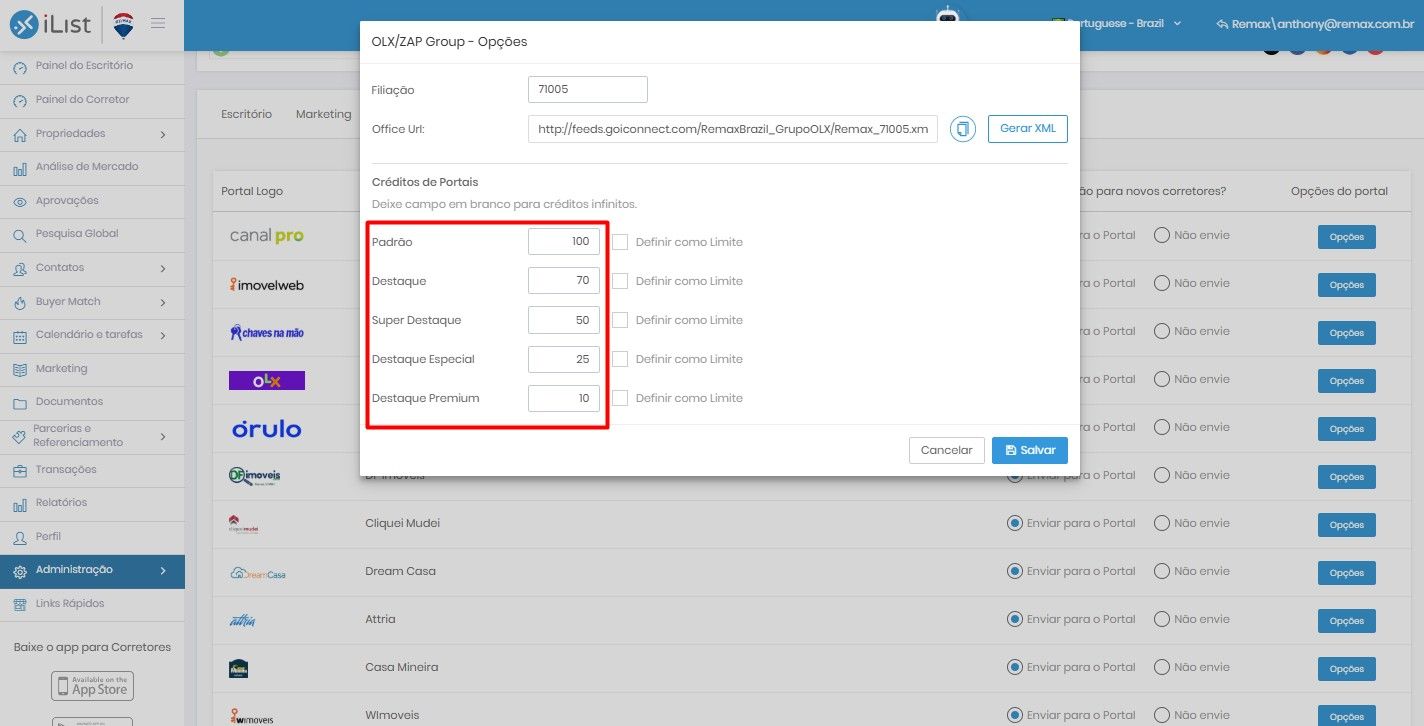The width and height of the screenshot is (1424, 726).
Task: Click the Aprovações eye icon
Action: tap(20, 201)
